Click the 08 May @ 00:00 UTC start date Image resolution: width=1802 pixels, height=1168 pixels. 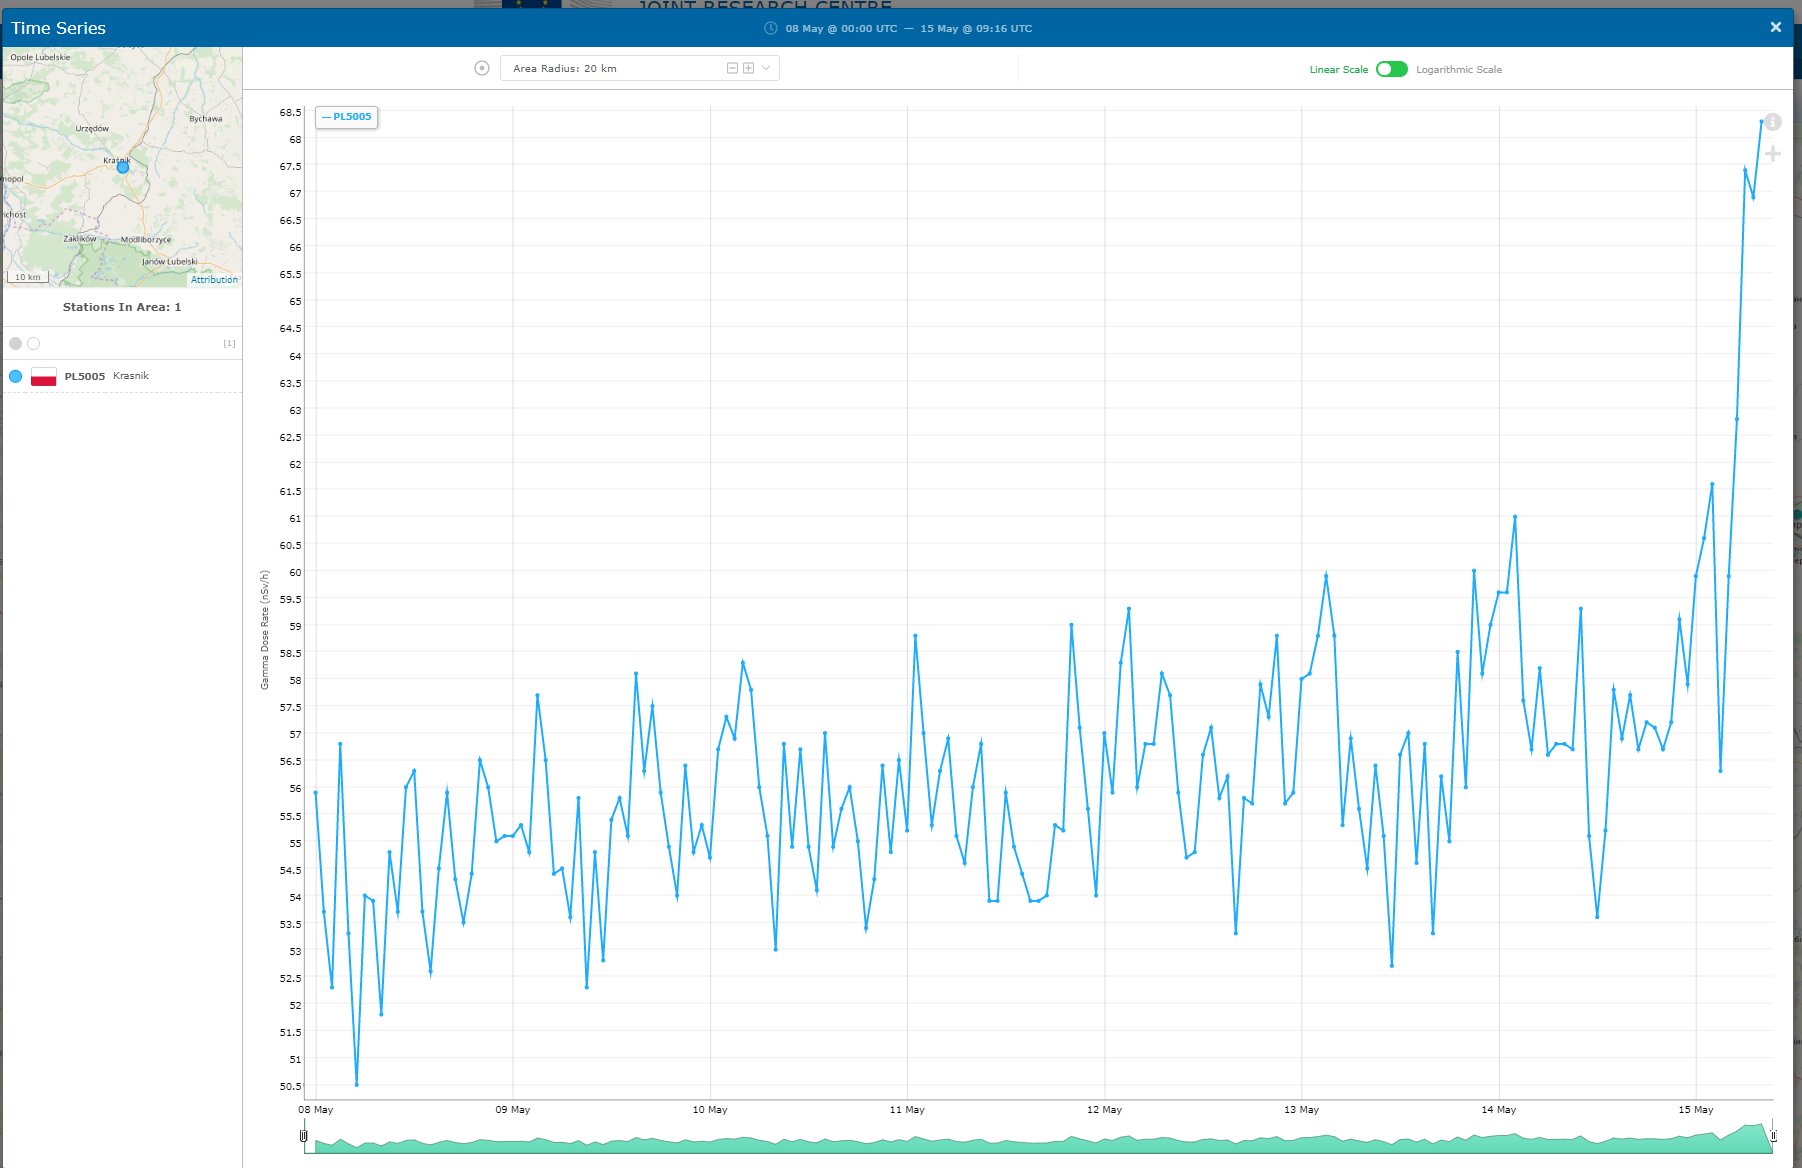coord(841,28)
